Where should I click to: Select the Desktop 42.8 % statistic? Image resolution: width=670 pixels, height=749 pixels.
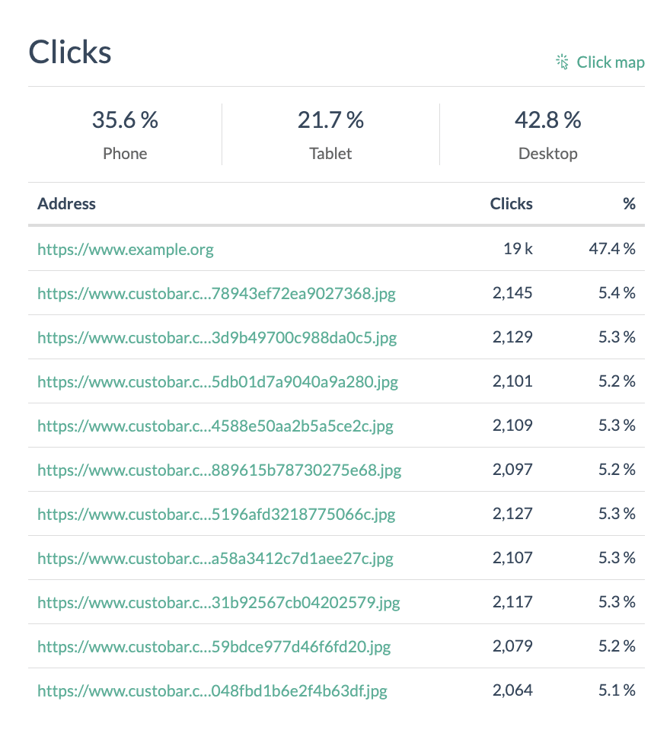[547, 134]
